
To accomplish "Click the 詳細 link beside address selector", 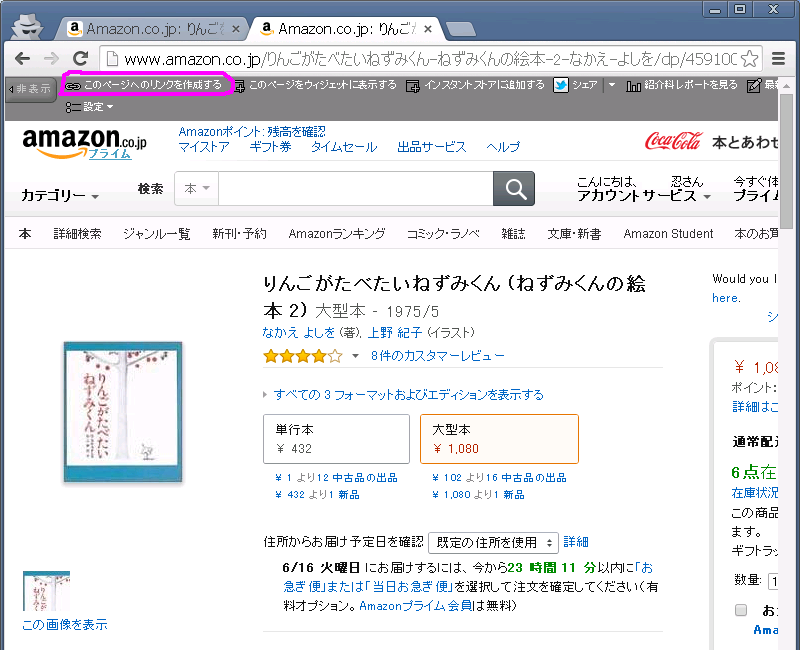I will (x=576, y=542).
